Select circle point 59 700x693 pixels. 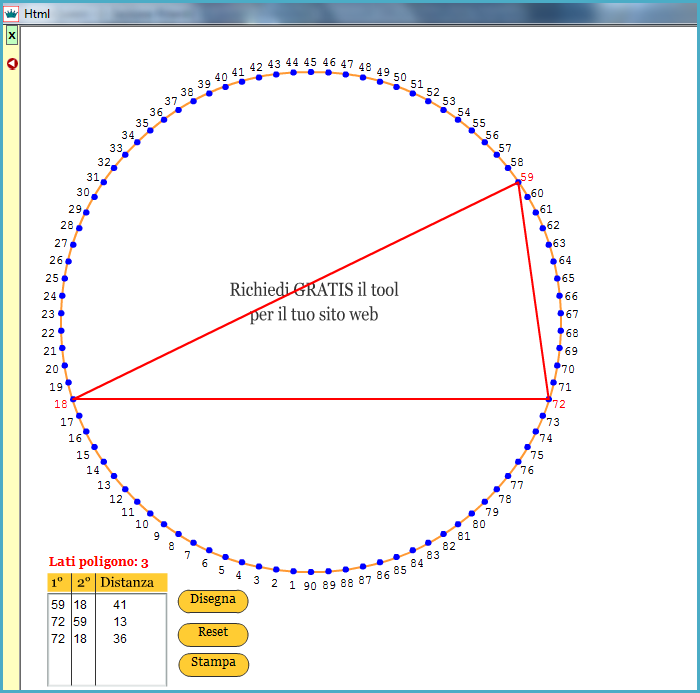[x=518, y=182]
